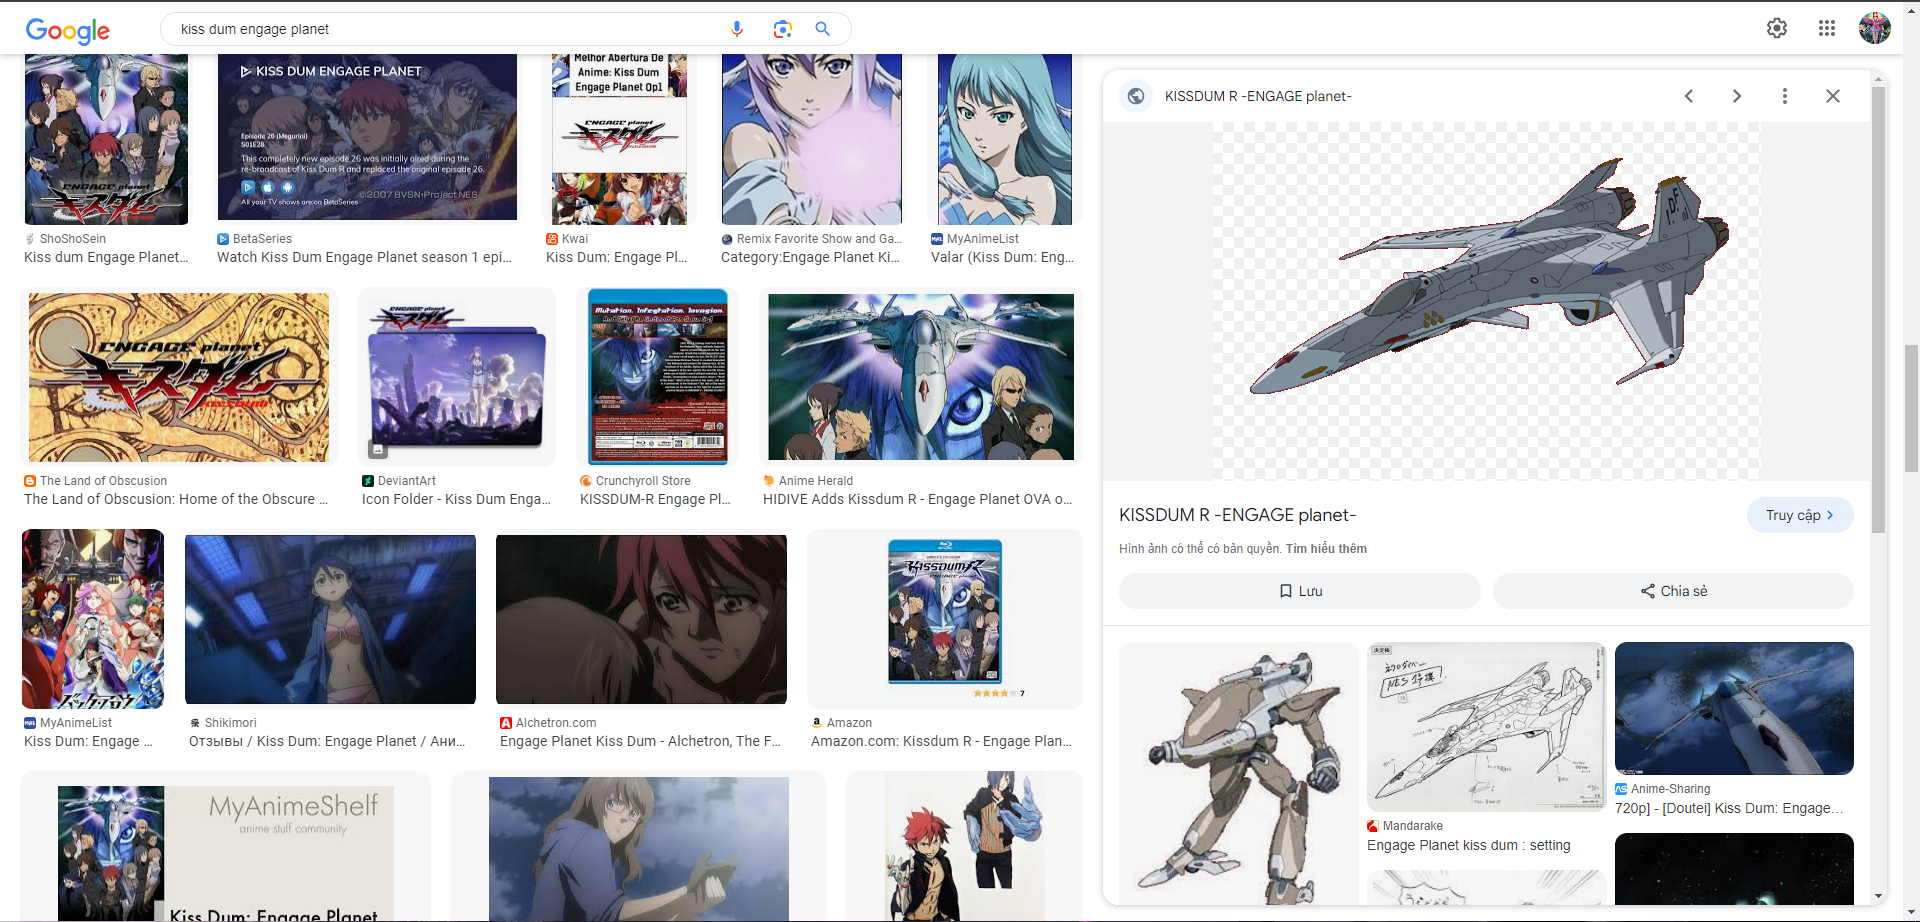This screenshot has height=922, width=1920.
Task: Open the Kwai Kiss Dum opening thumbnail
Action: point(619,139)
